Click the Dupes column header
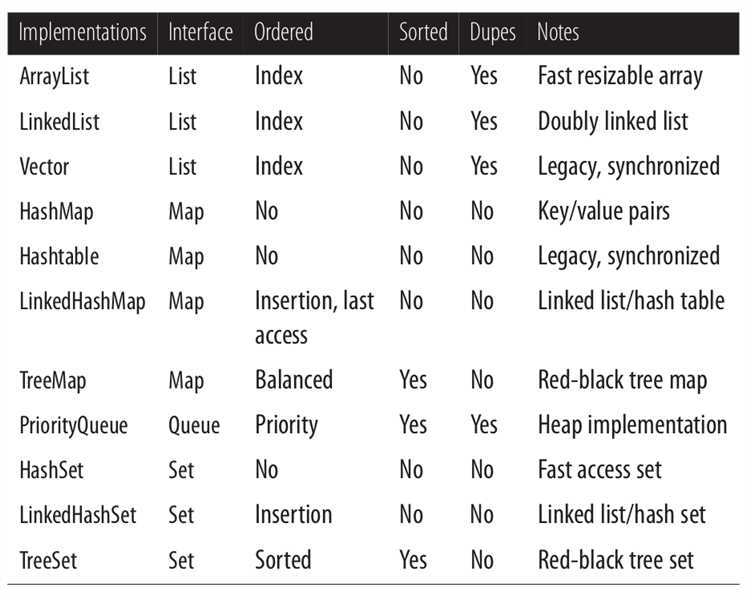This screenshot has width=750, height=599. tap(493, 33)
